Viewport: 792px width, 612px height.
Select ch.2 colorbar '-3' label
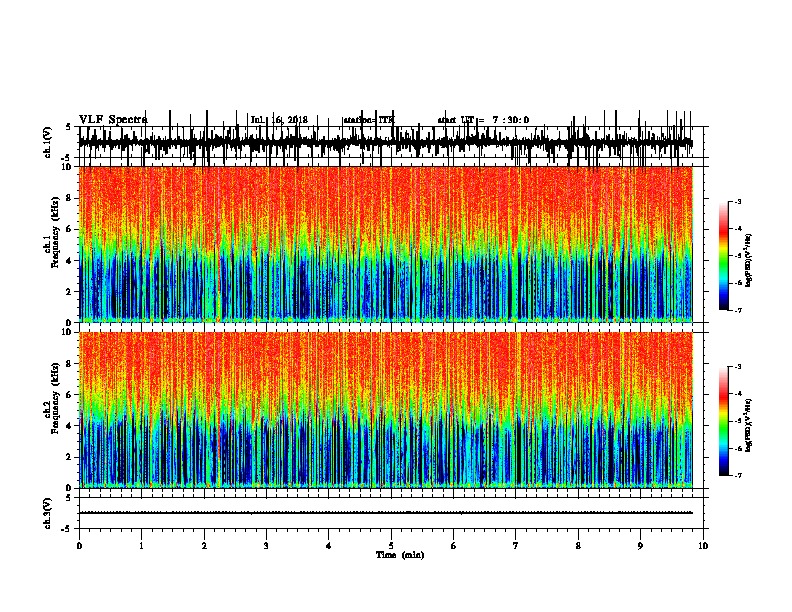coord(737,367)
